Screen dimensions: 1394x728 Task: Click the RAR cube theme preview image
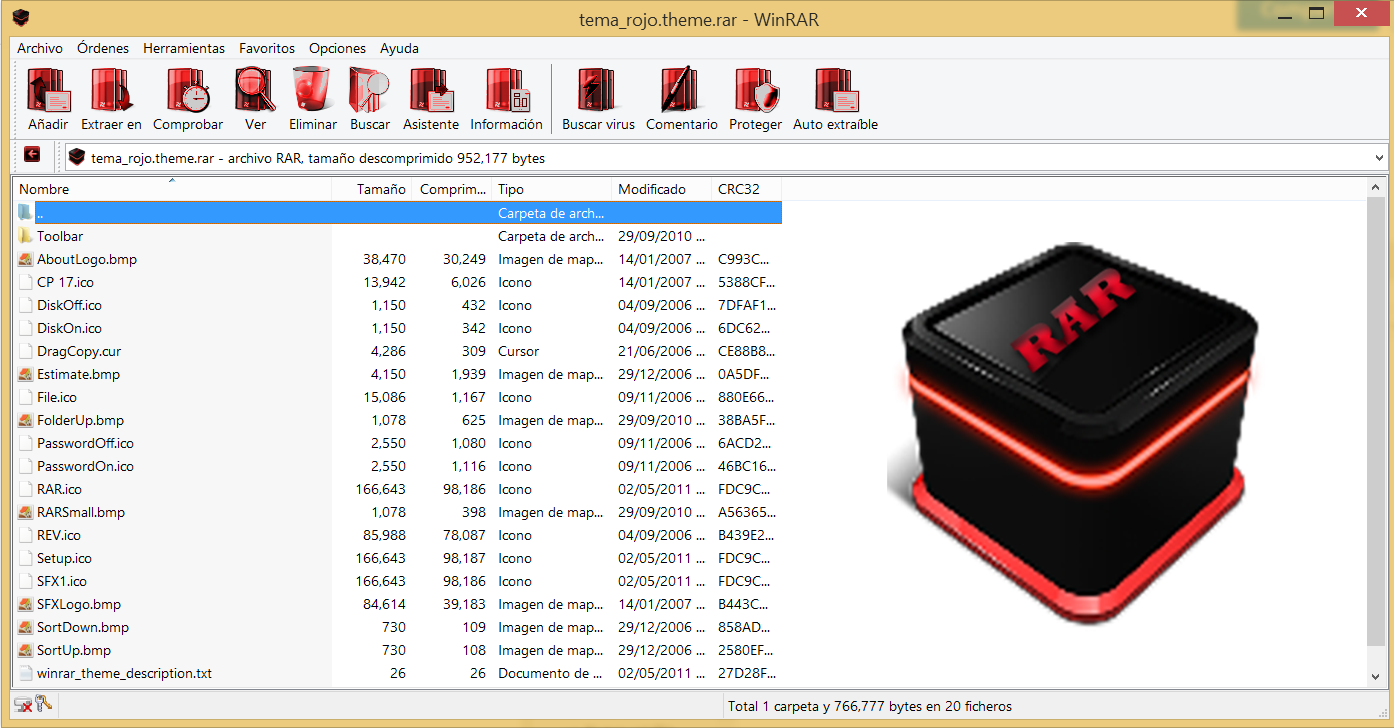tap(1072, 433)
